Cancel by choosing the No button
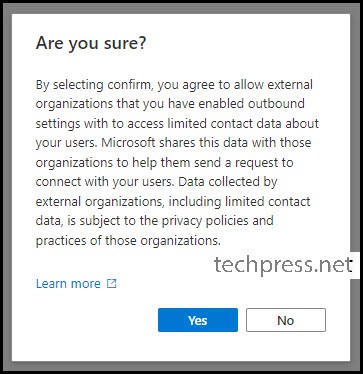This screenshot has width=363, height=374. [286, 320]
